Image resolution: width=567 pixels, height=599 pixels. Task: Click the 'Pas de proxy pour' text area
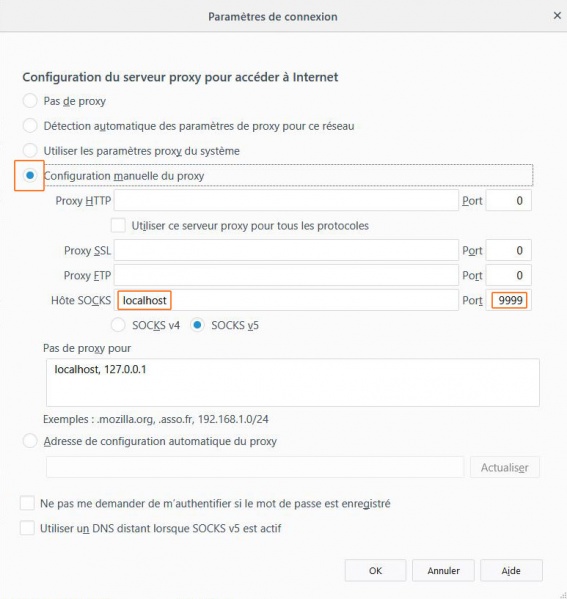[x=293, y=382]
